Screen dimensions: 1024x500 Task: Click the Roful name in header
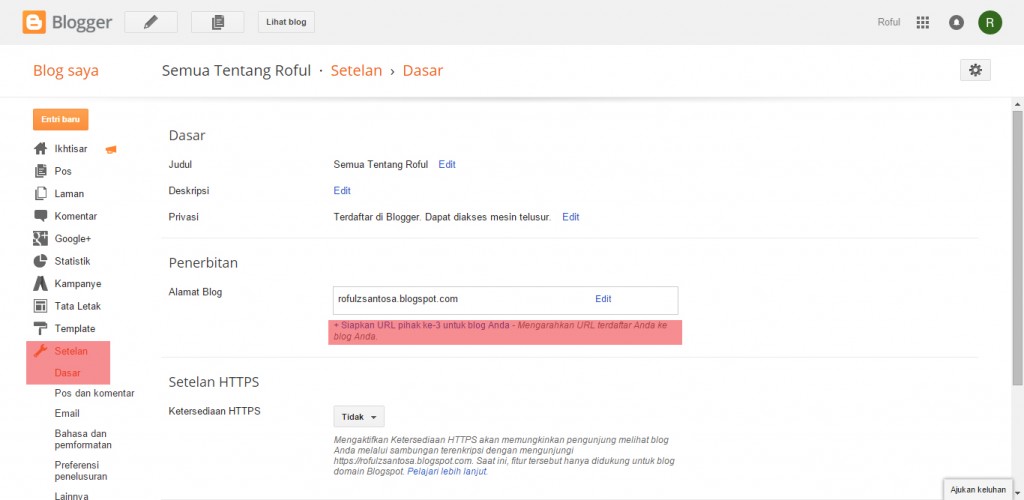pyautogui.click(x=889, y=22)
